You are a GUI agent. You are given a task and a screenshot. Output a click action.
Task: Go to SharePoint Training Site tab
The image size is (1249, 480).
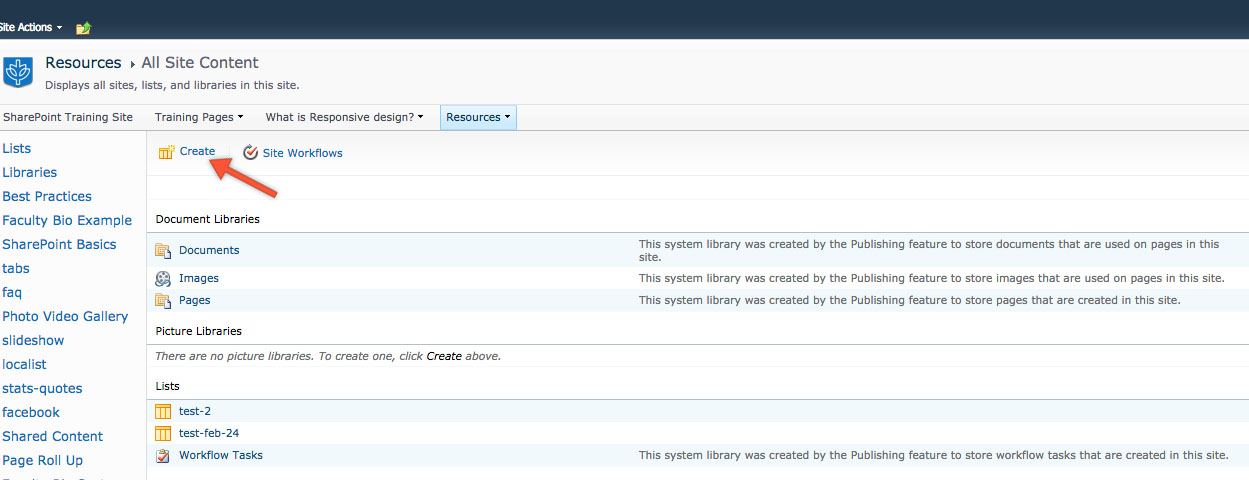point(68,117)
